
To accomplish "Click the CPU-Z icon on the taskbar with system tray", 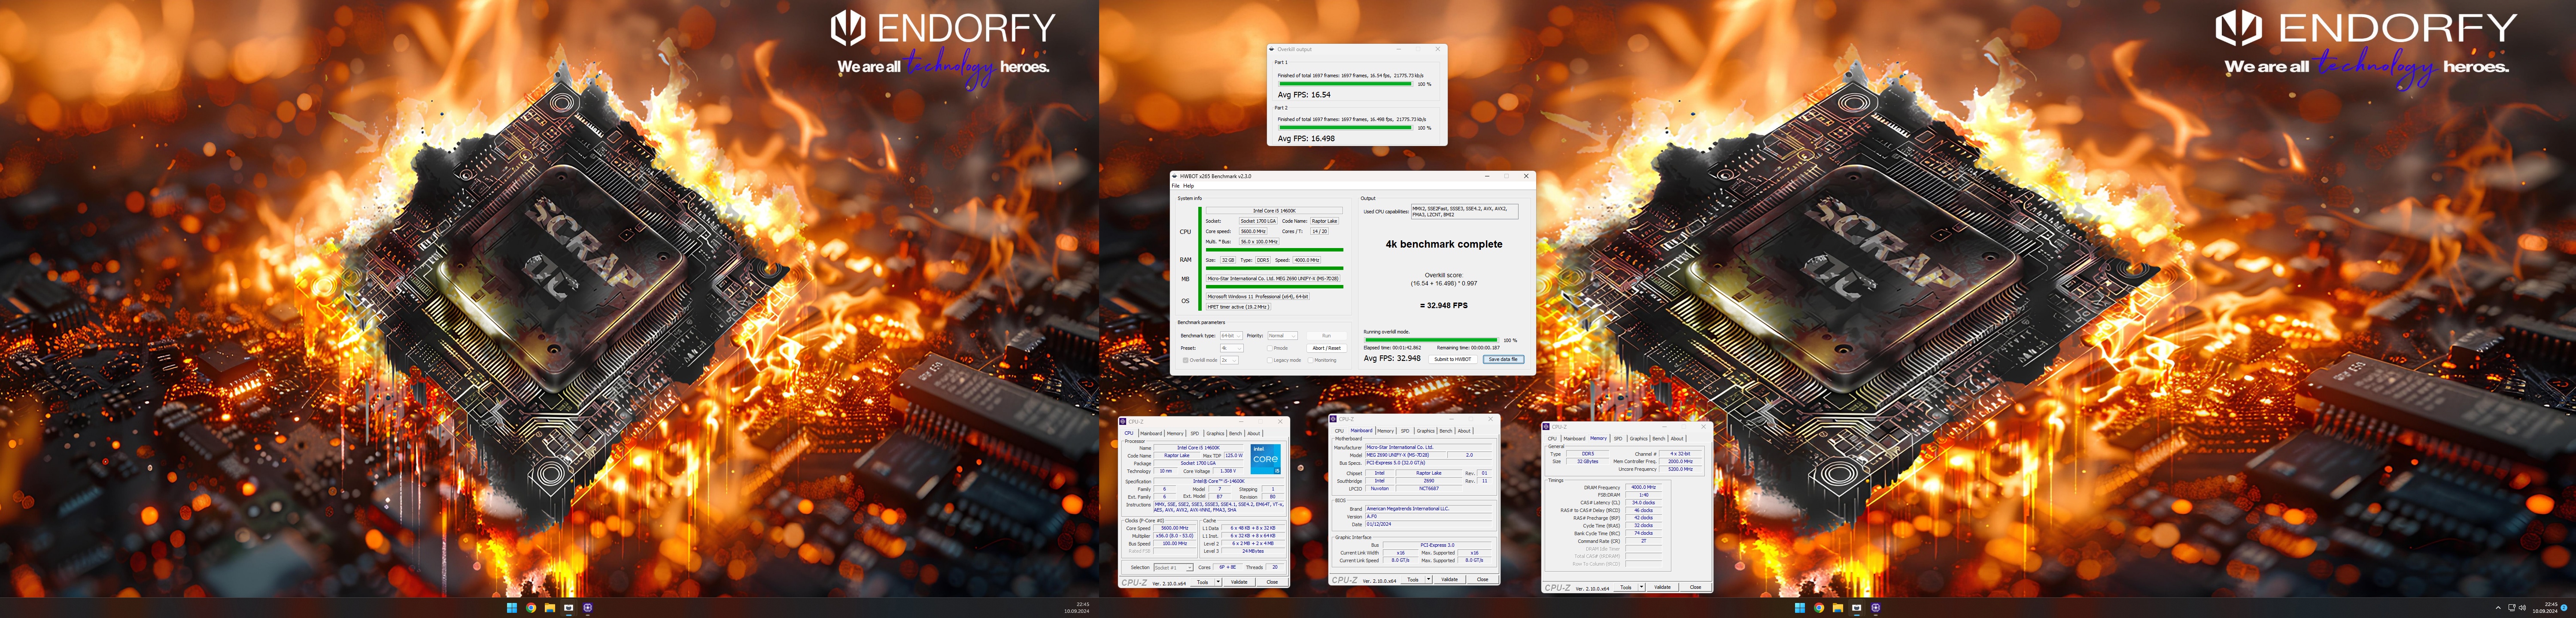I will [x=1876, y=608].
